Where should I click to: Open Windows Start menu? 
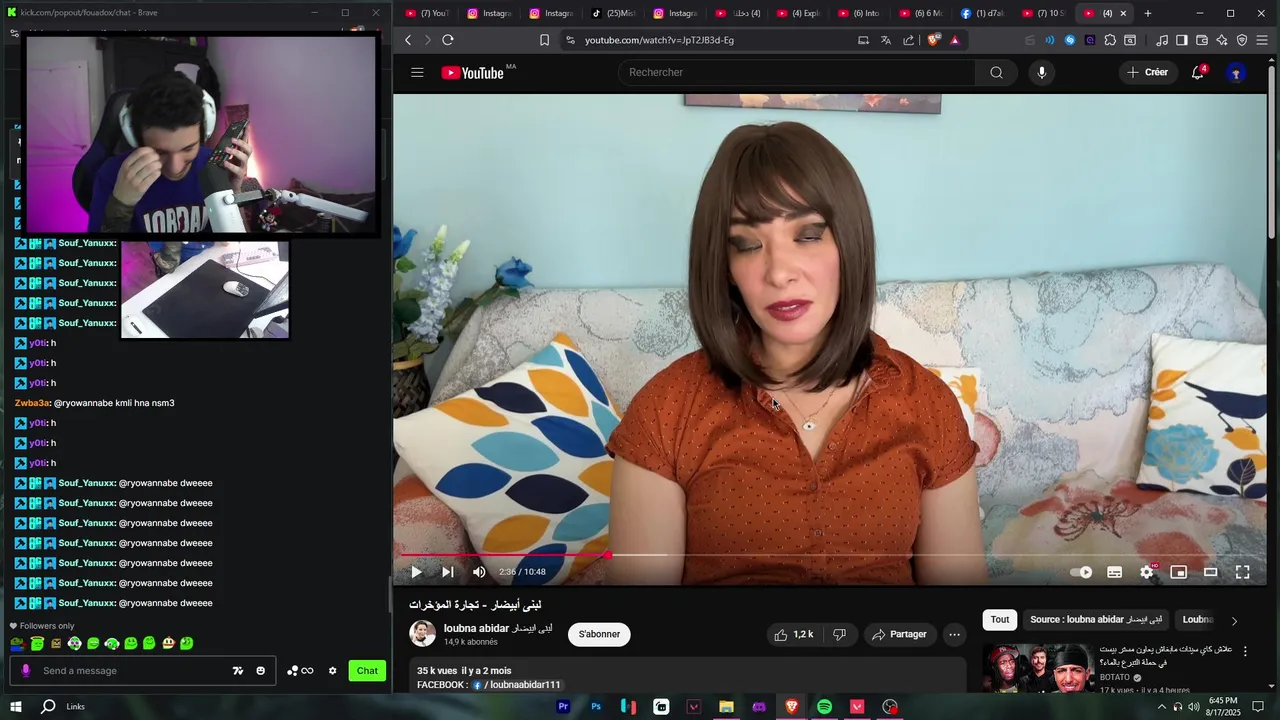(16, 707)
